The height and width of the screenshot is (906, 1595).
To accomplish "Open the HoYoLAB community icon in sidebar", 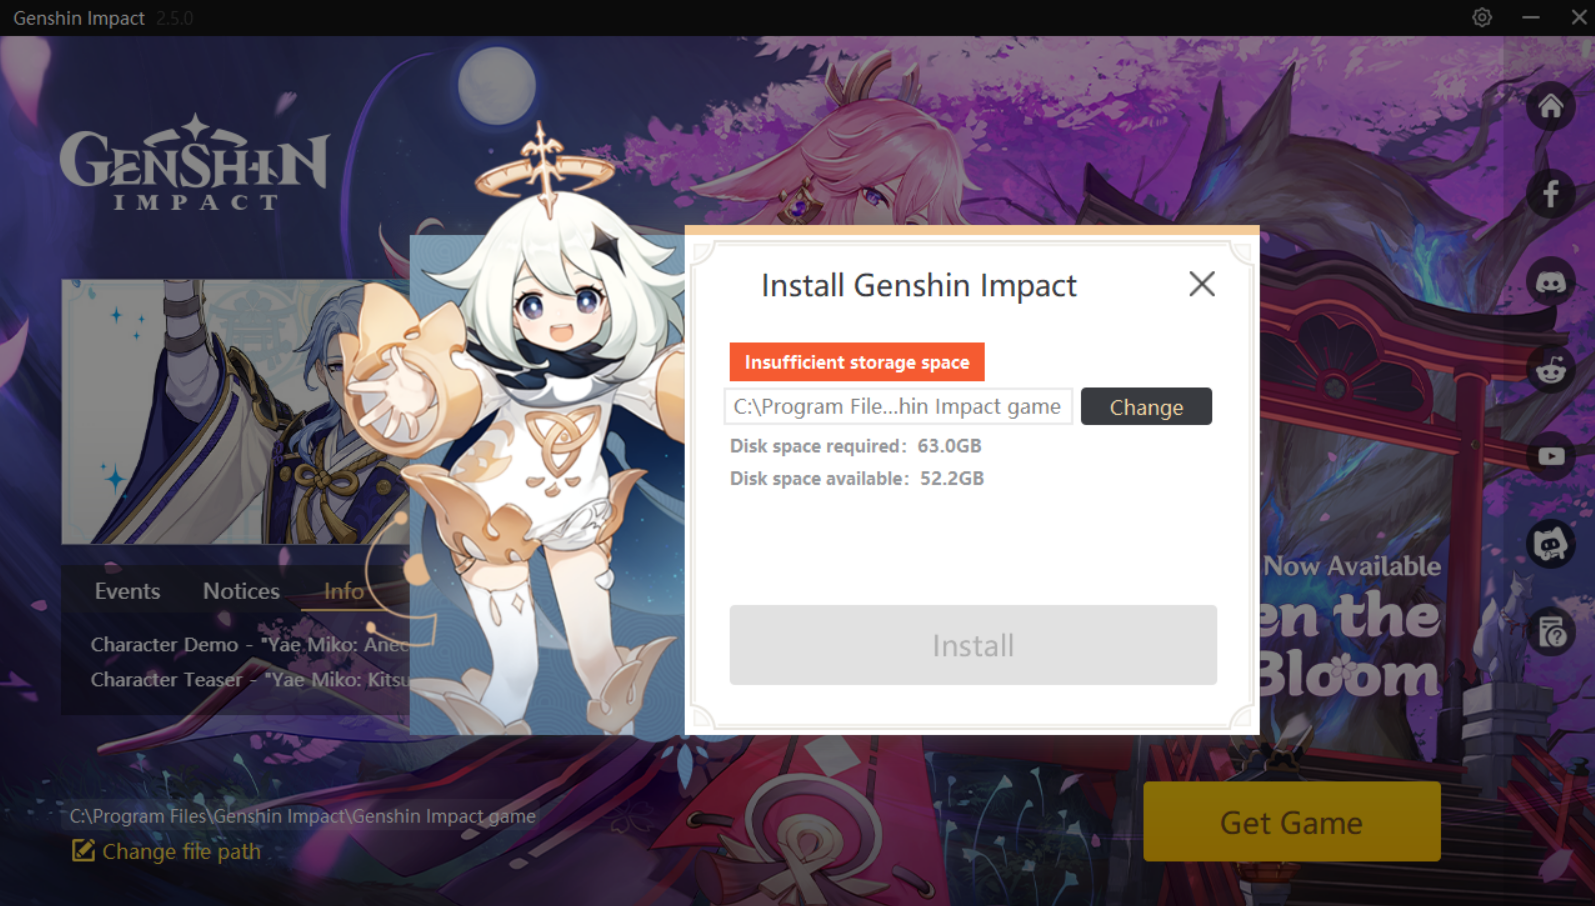I will [1550, 545].
